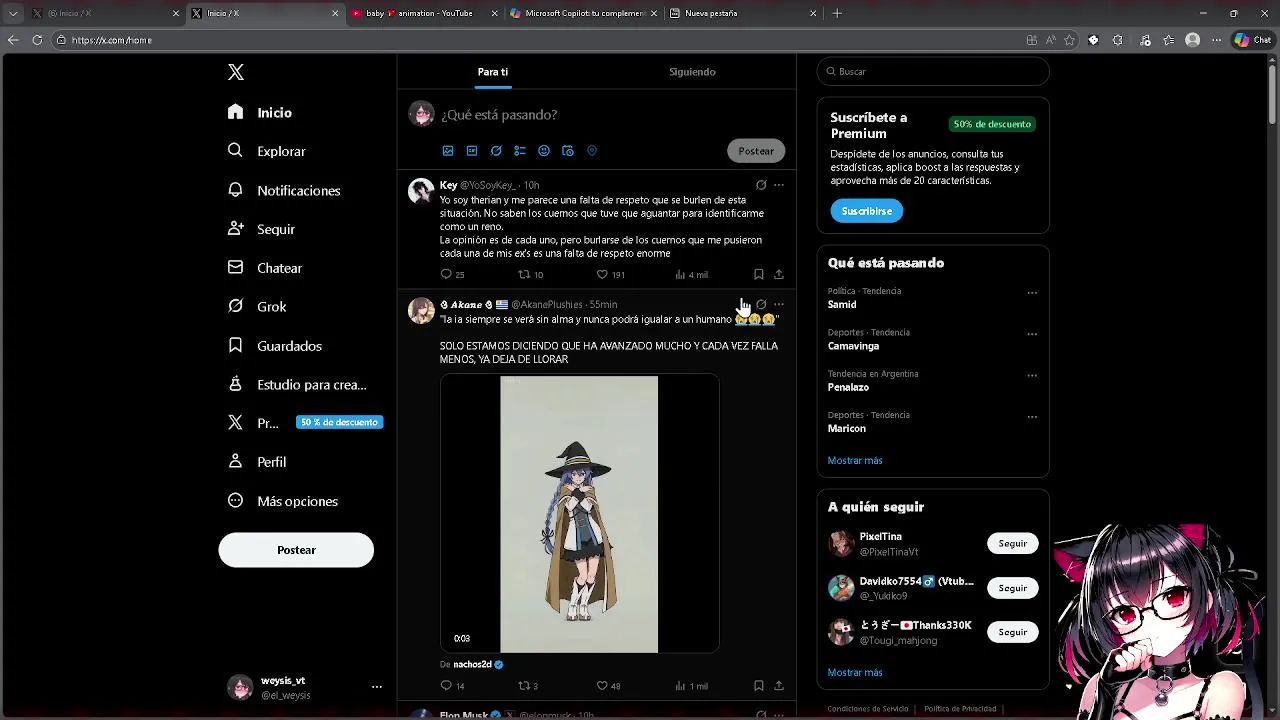The image size is (1280, 720).
Task: Bookmark Key's post
Action: click(x=759, y=274)
